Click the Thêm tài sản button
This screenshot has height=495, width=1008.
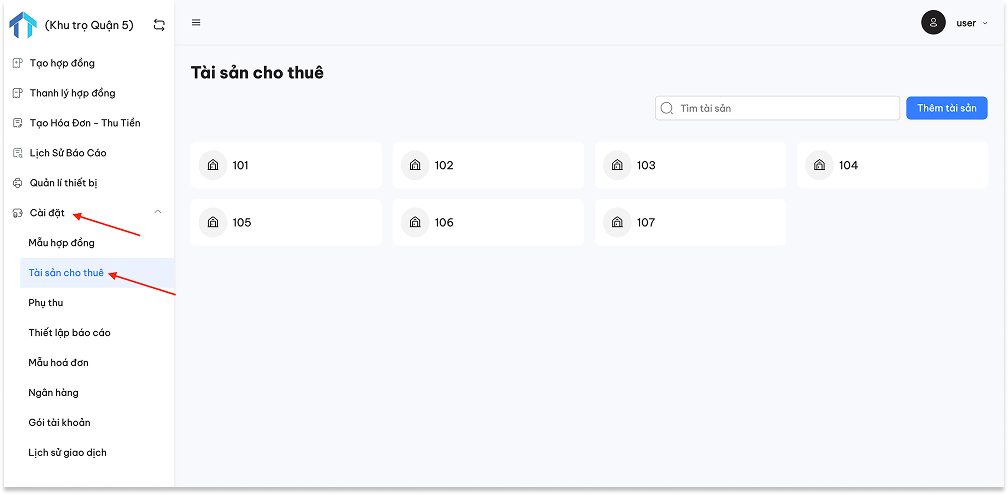[x=947, y=108]
